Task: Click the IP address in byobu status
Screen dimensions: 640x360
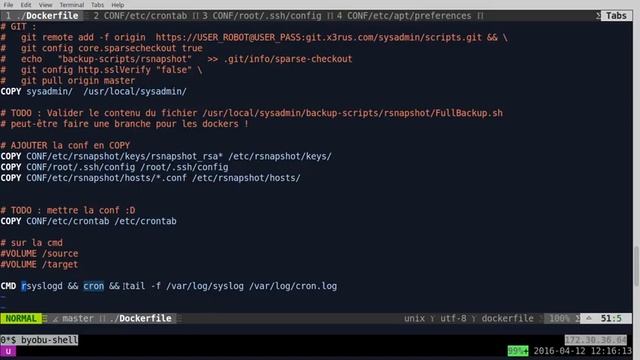Action: click(596, 340)
